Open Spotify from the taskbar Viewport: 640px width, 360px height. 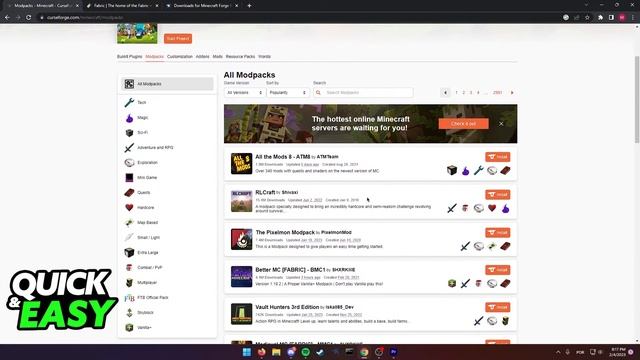(x=305, y=352)
